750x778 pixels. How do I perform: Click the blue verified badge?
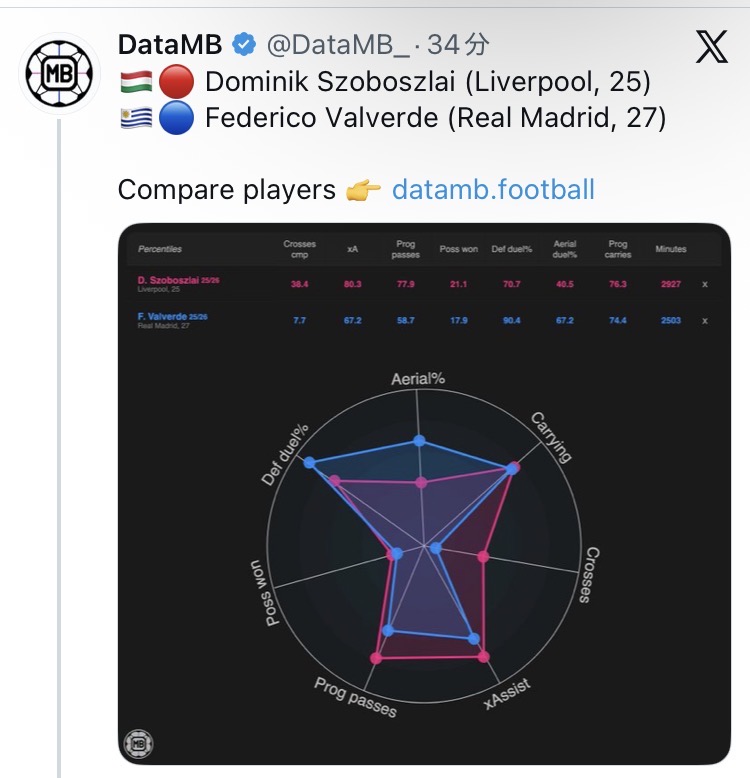click(x=242, y=45)
